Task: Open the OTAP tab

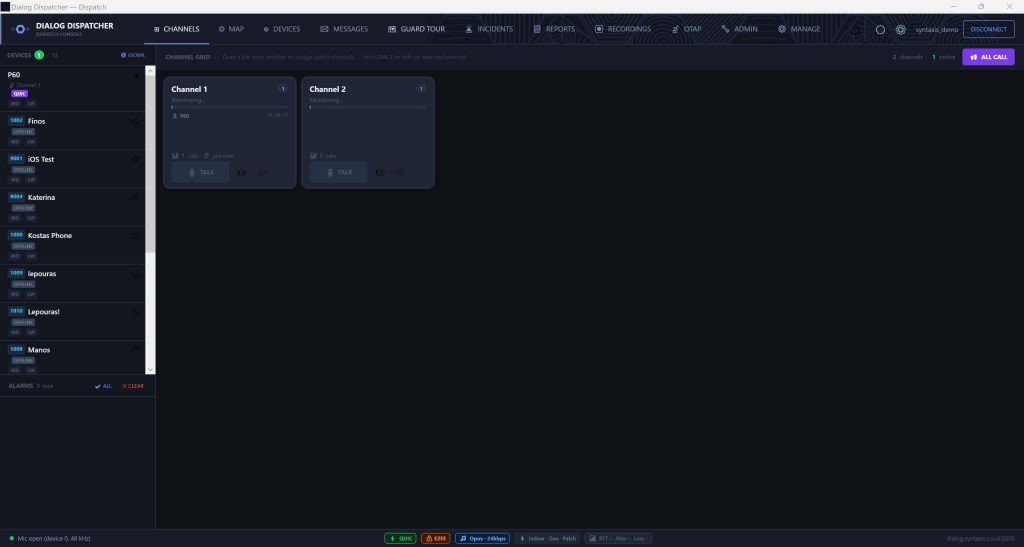Action: click(x=686, y=29)
